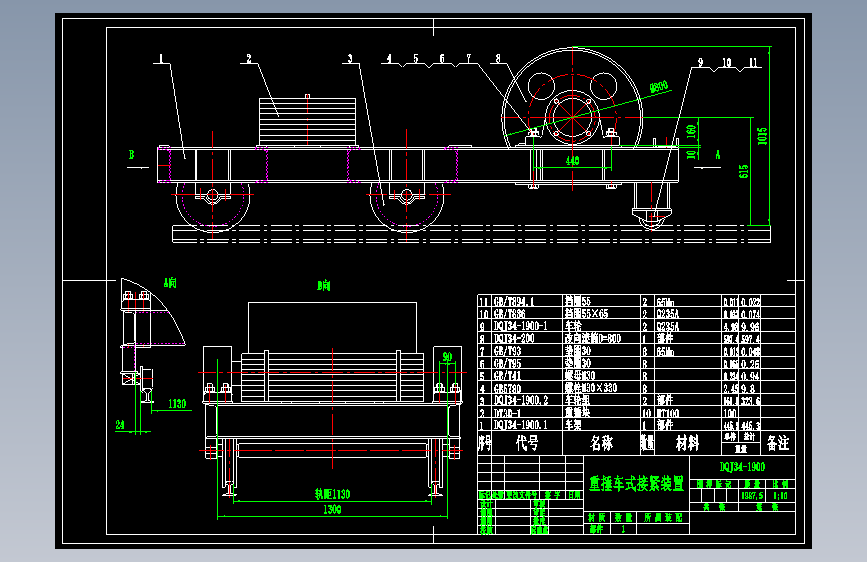Select the 1015 vertical dimension text
867x562 pixels.
(x=762, y=136)
